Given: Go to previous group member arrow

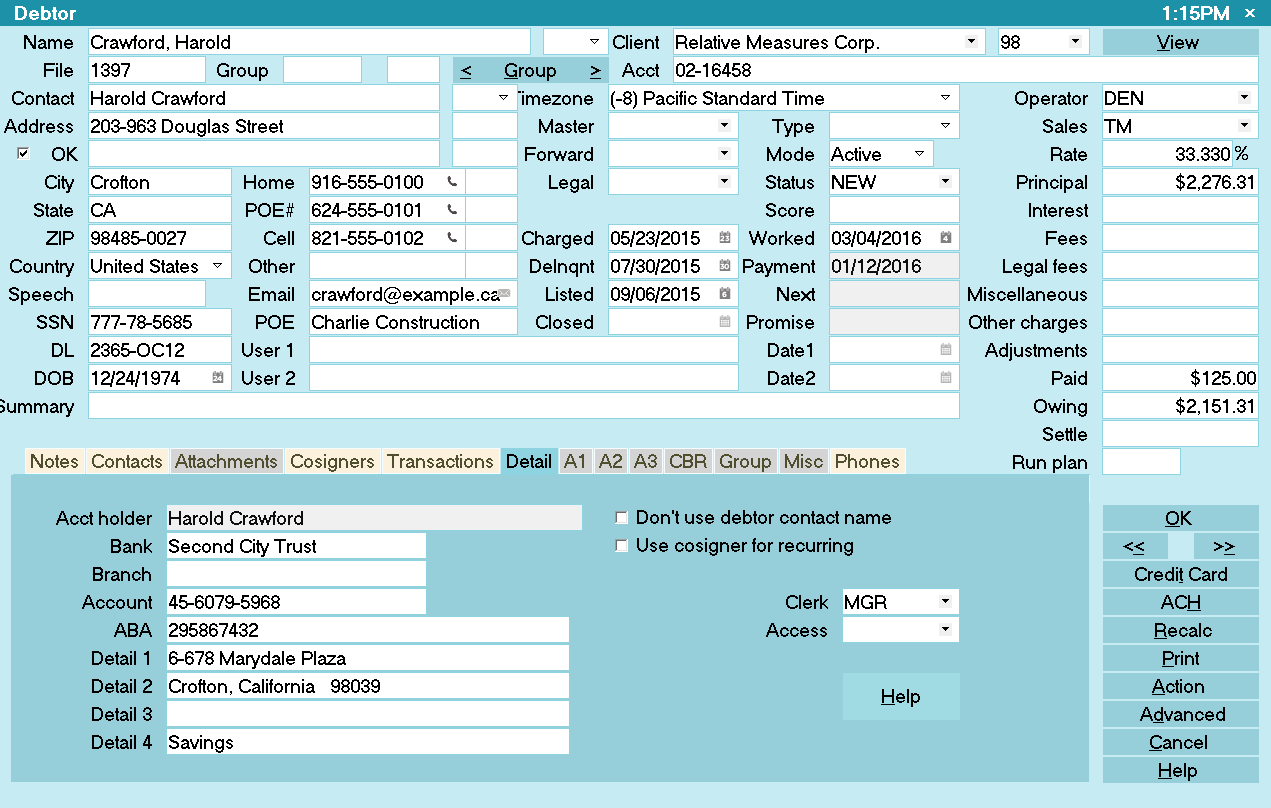Looking at the screenshot, I should [466, 70].
